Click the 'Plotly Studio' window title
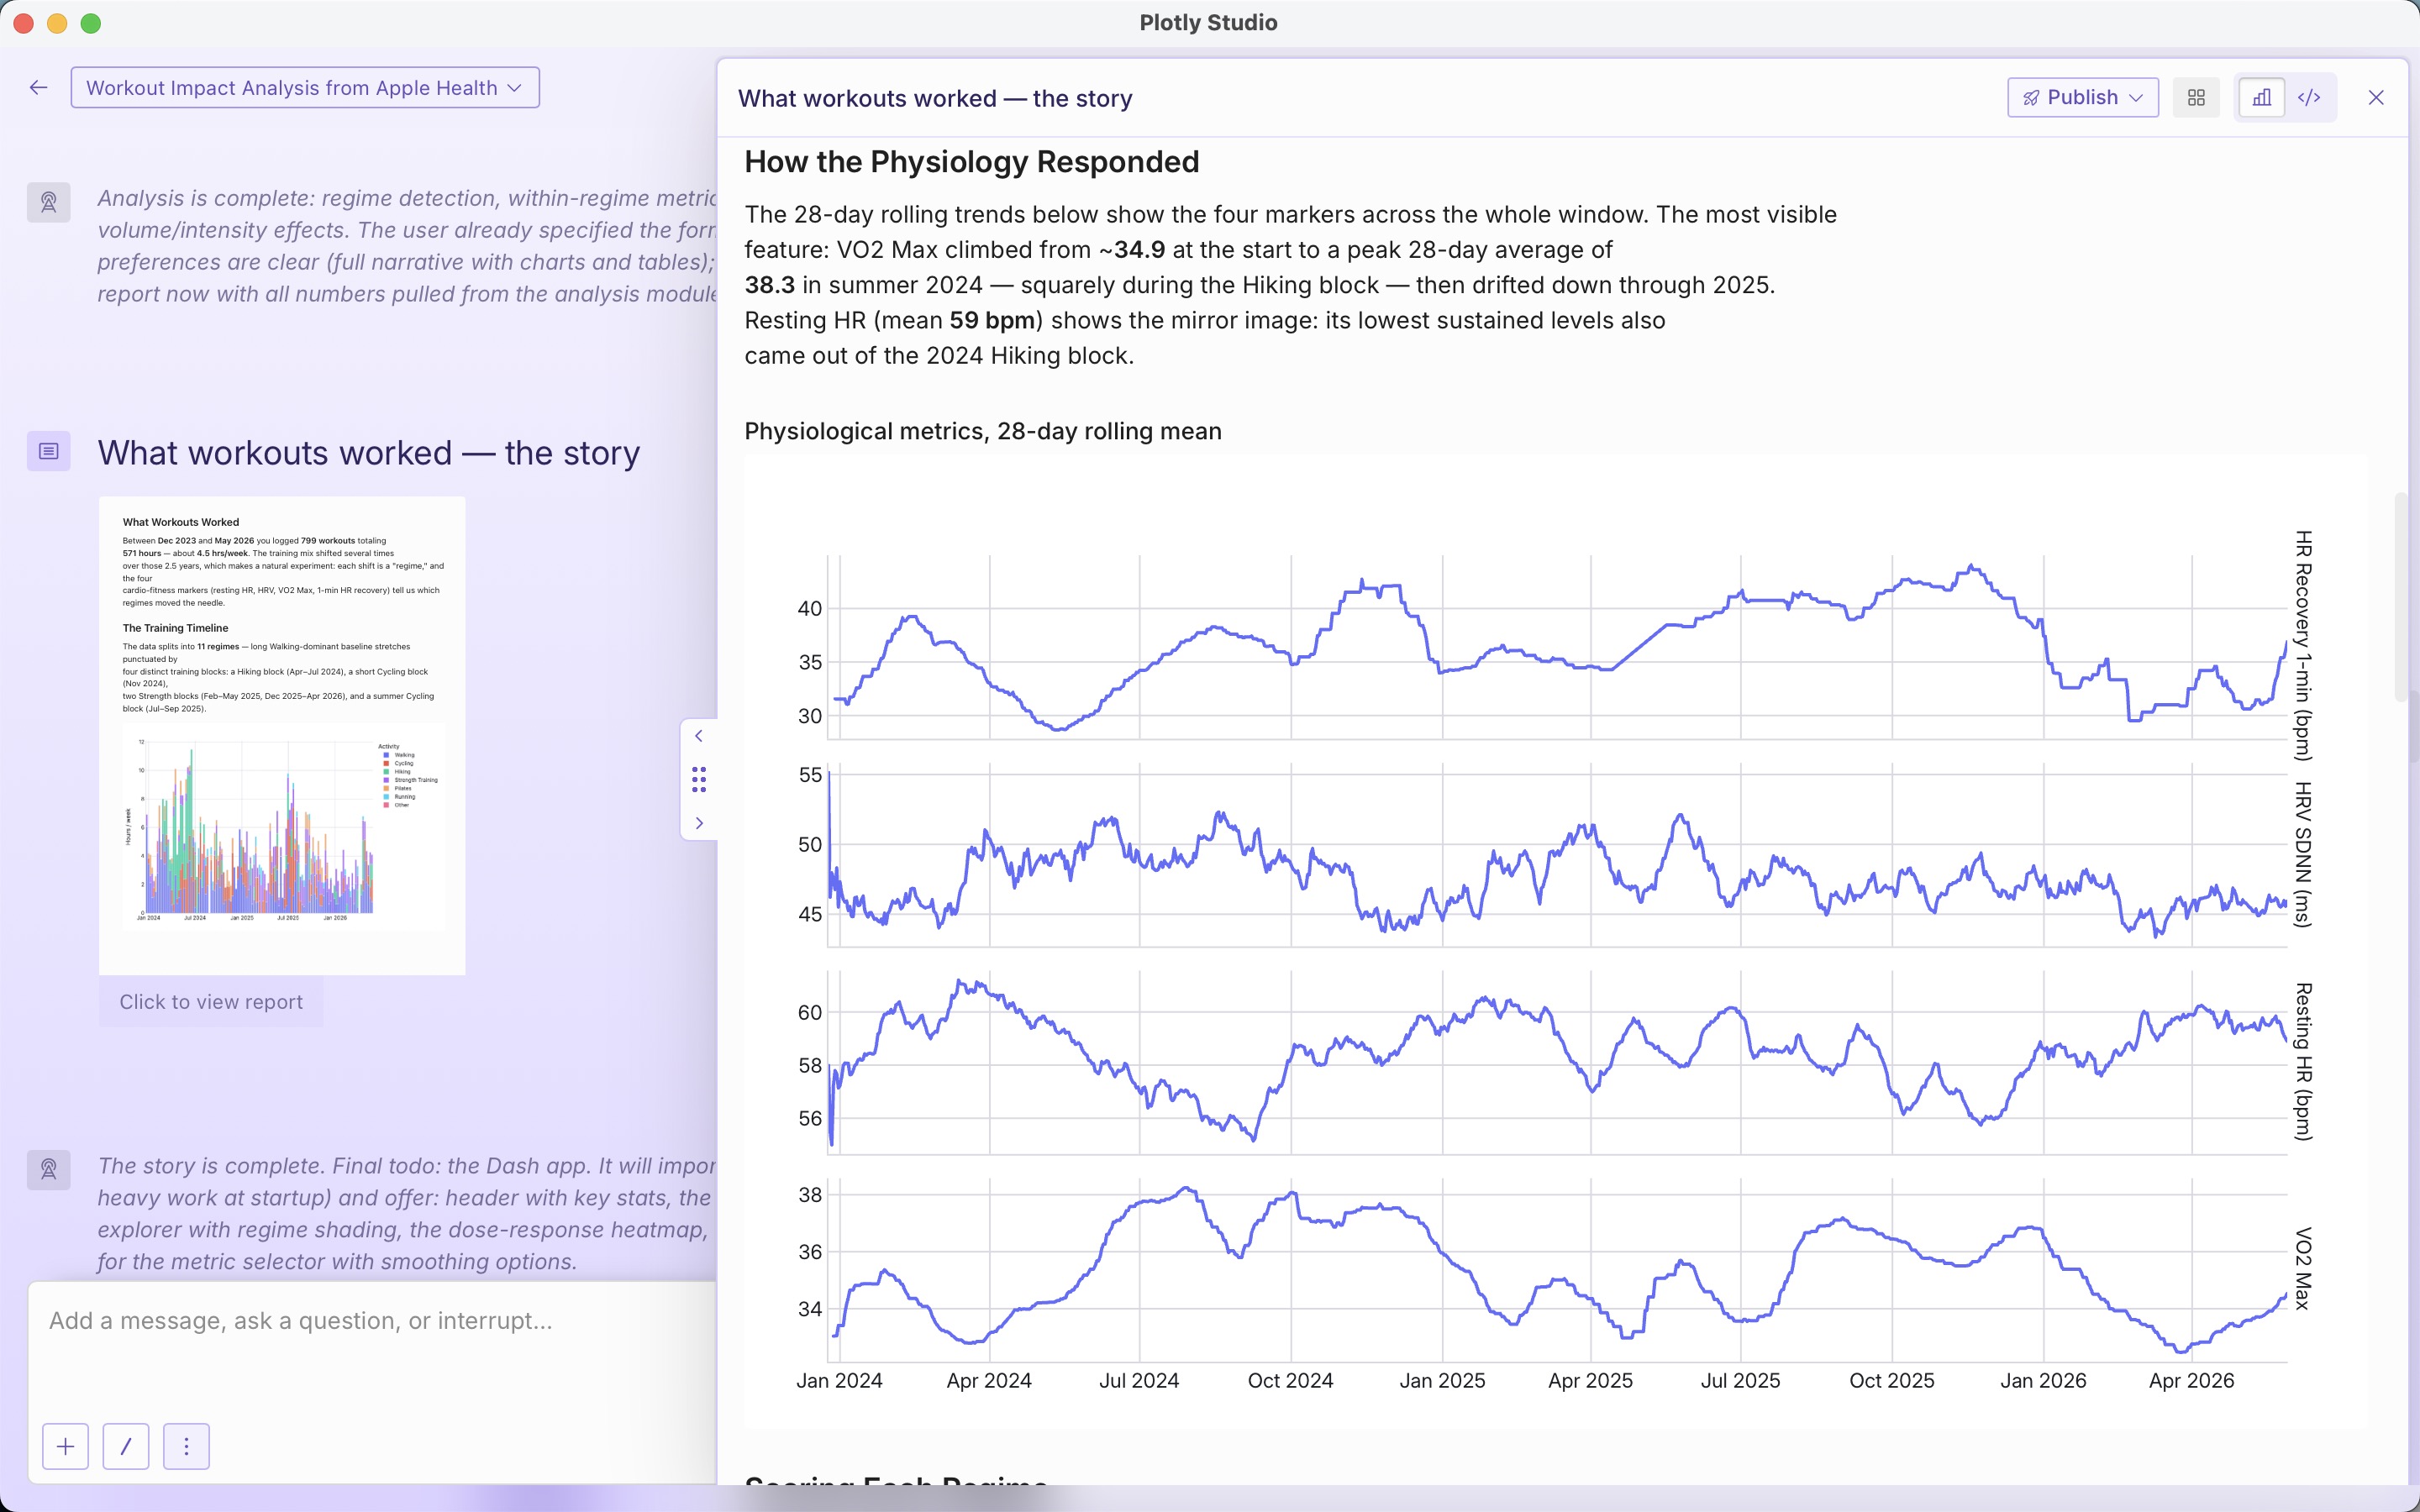 (1208, 22)
